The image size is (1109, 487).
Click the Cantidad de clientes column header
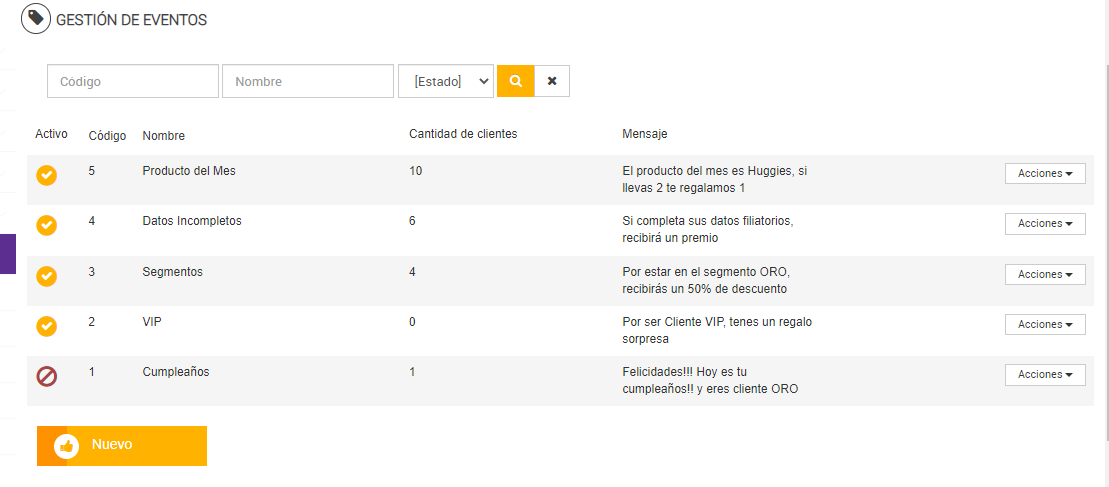[463, 134]
